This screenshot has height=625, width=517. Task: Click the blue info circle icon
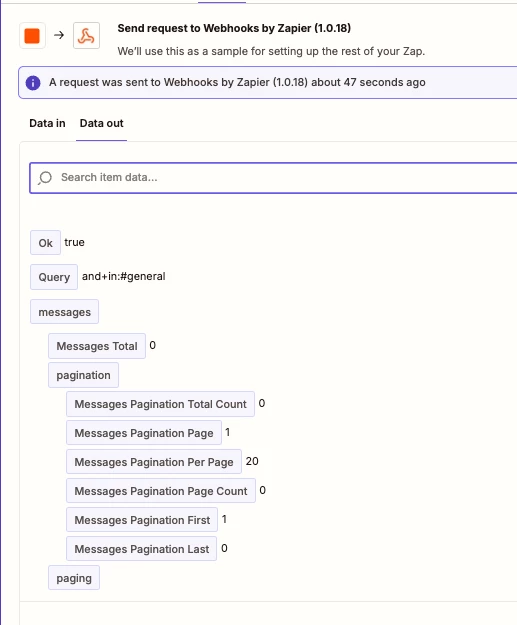coord(33,83)
